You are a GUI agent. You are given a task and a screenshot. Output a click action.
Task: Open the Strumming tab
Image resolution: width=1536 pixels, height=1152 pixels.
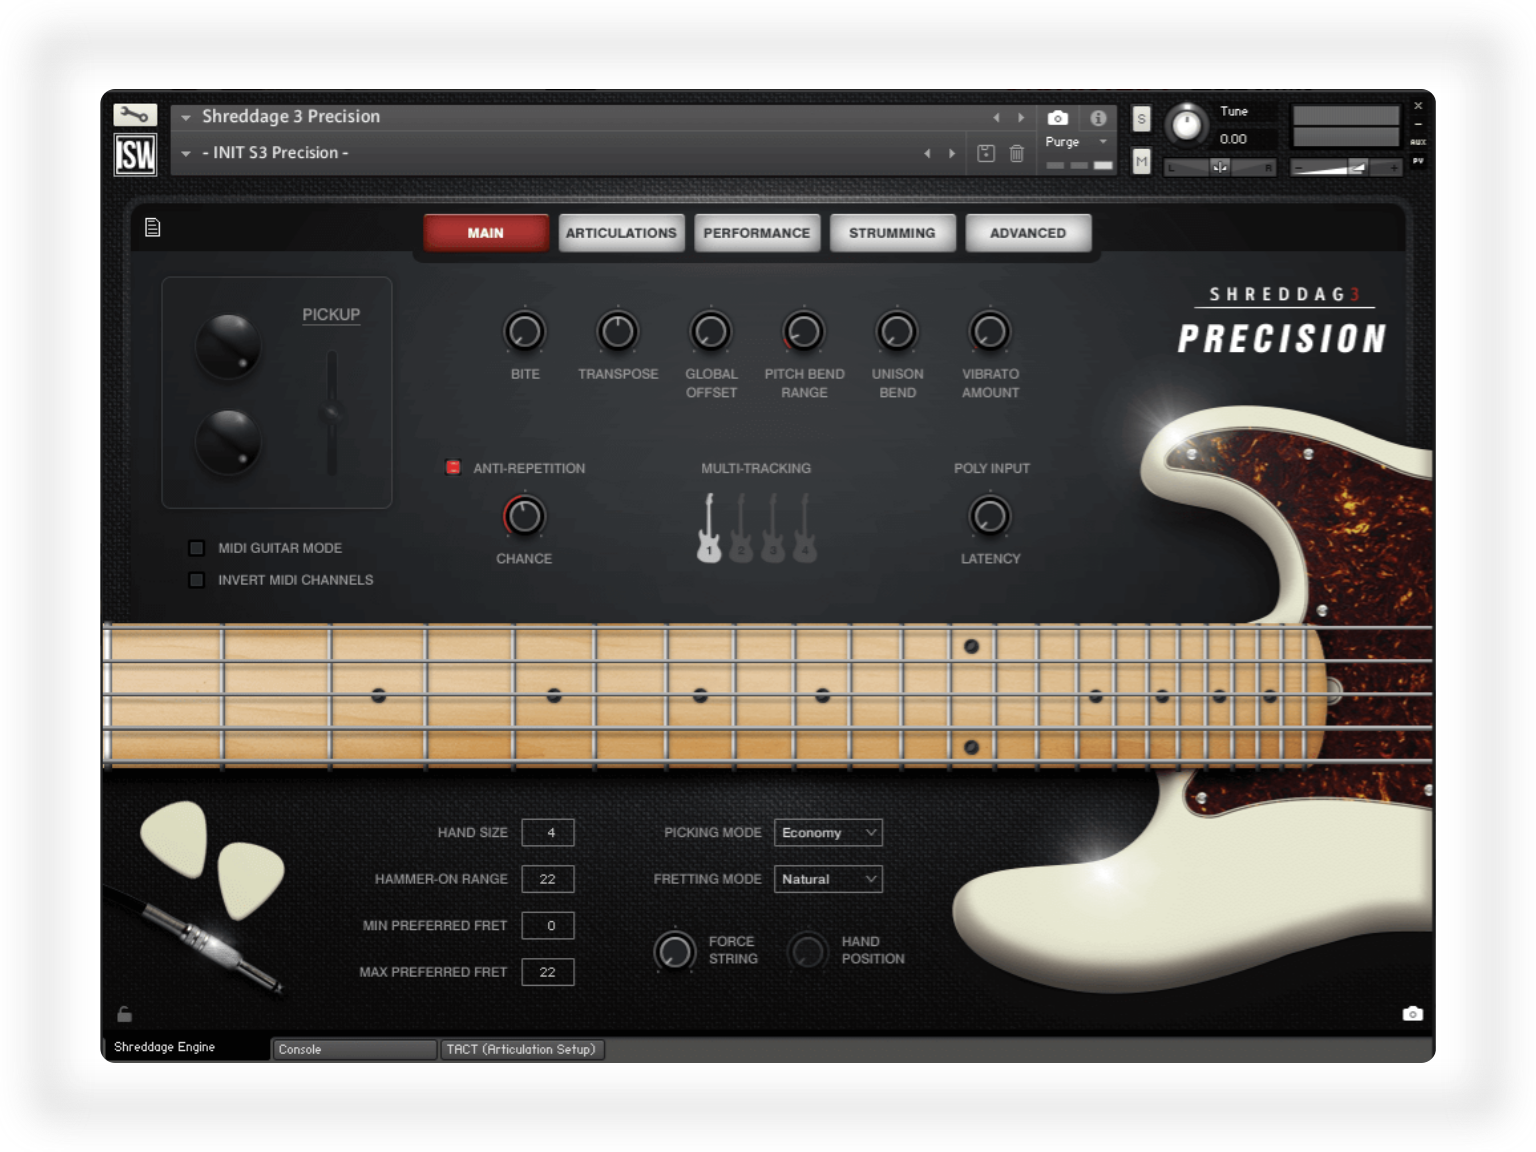click(892, 233)
